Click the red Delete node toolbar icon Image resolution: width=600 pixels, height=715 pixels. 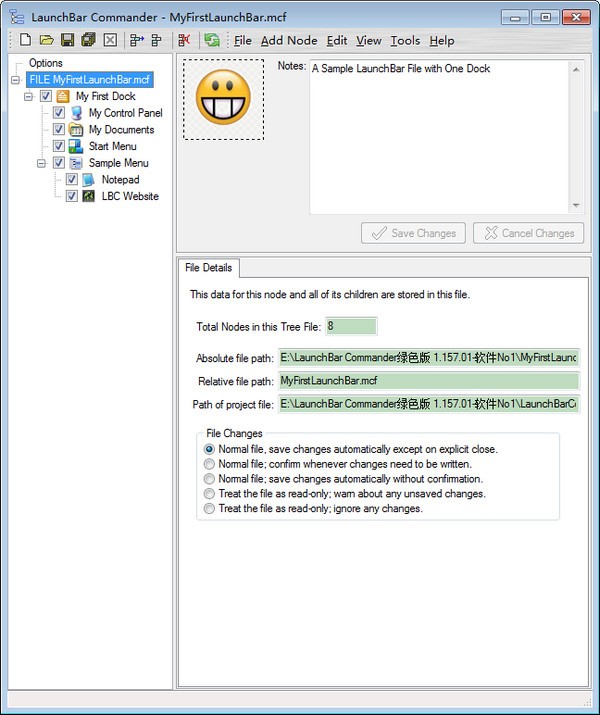(184, 40)
